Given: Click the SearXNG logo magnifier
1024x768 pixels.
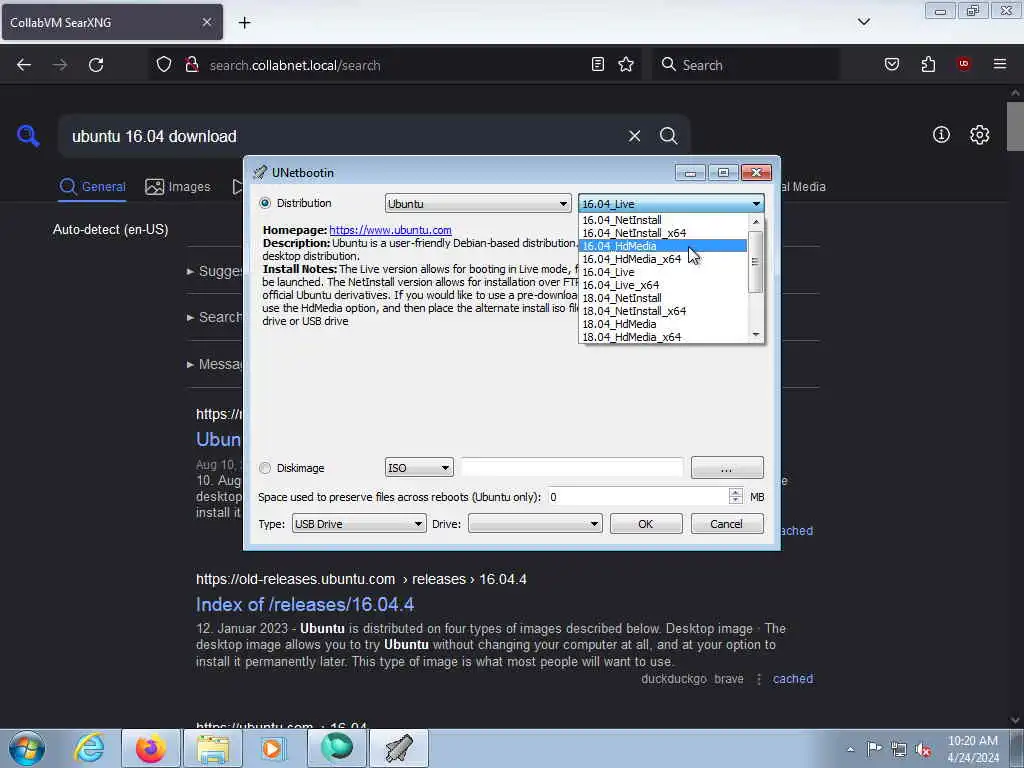Looking at the screenshot, I should coord(28,136).
